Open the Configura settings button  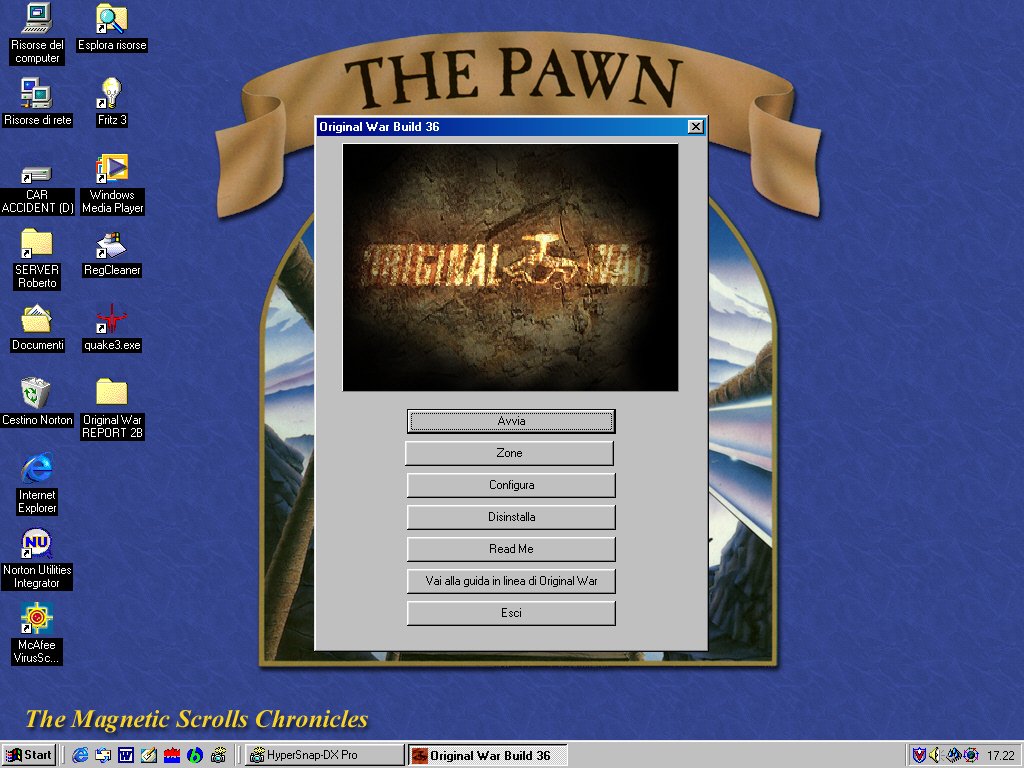(511, 485)
